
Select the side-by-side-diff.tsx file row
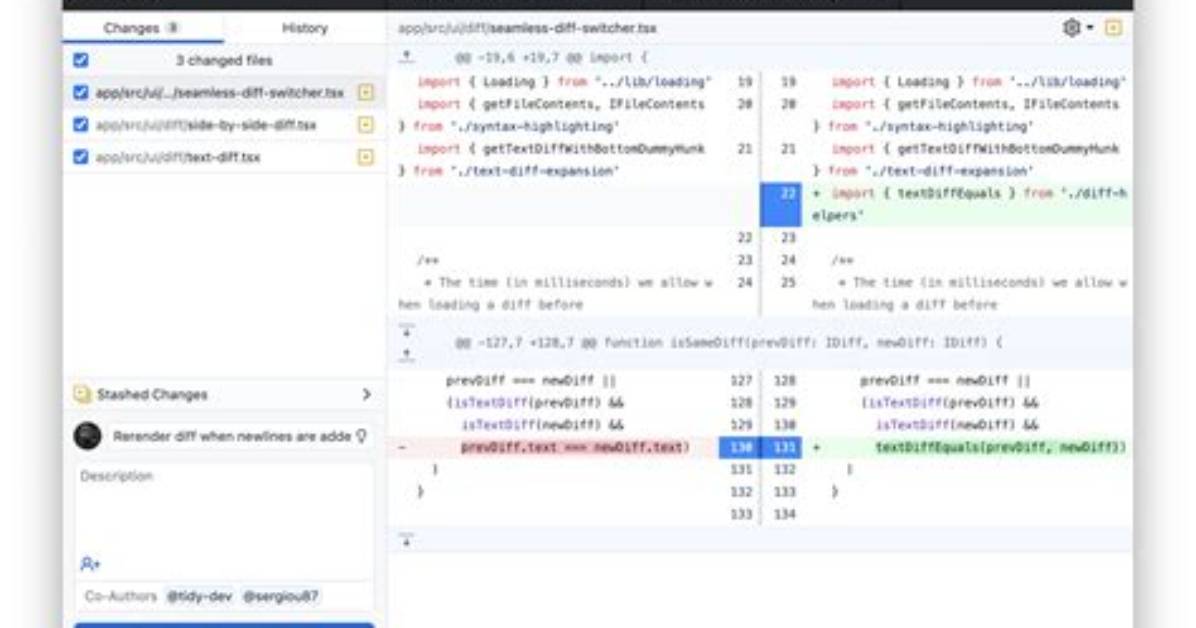click(x=224, y=124)
